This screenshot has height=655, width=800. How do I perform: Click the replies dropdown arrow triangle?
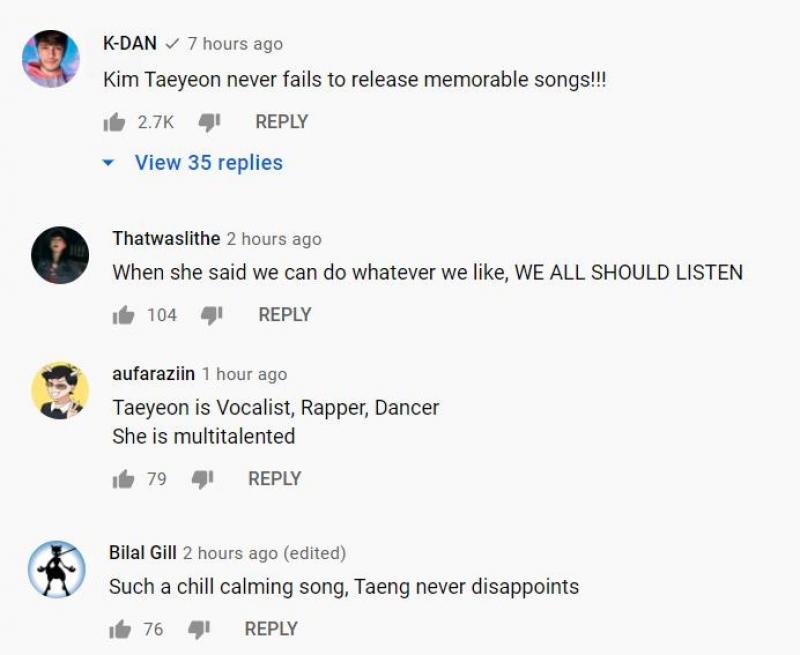tap(109, 163)
